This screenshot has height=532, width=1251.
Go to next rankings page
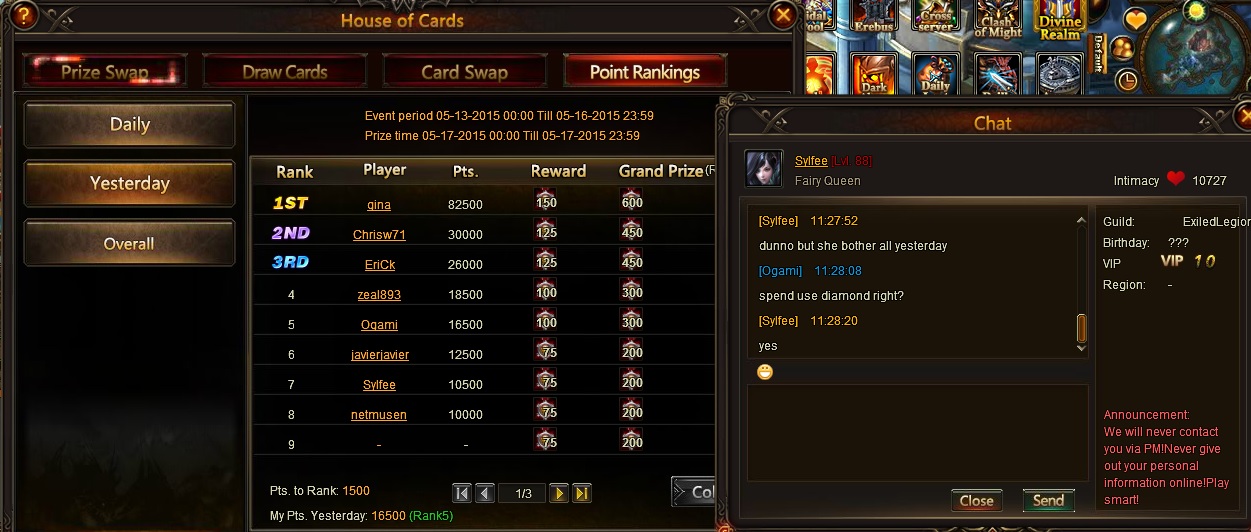(x=559, y=493)
